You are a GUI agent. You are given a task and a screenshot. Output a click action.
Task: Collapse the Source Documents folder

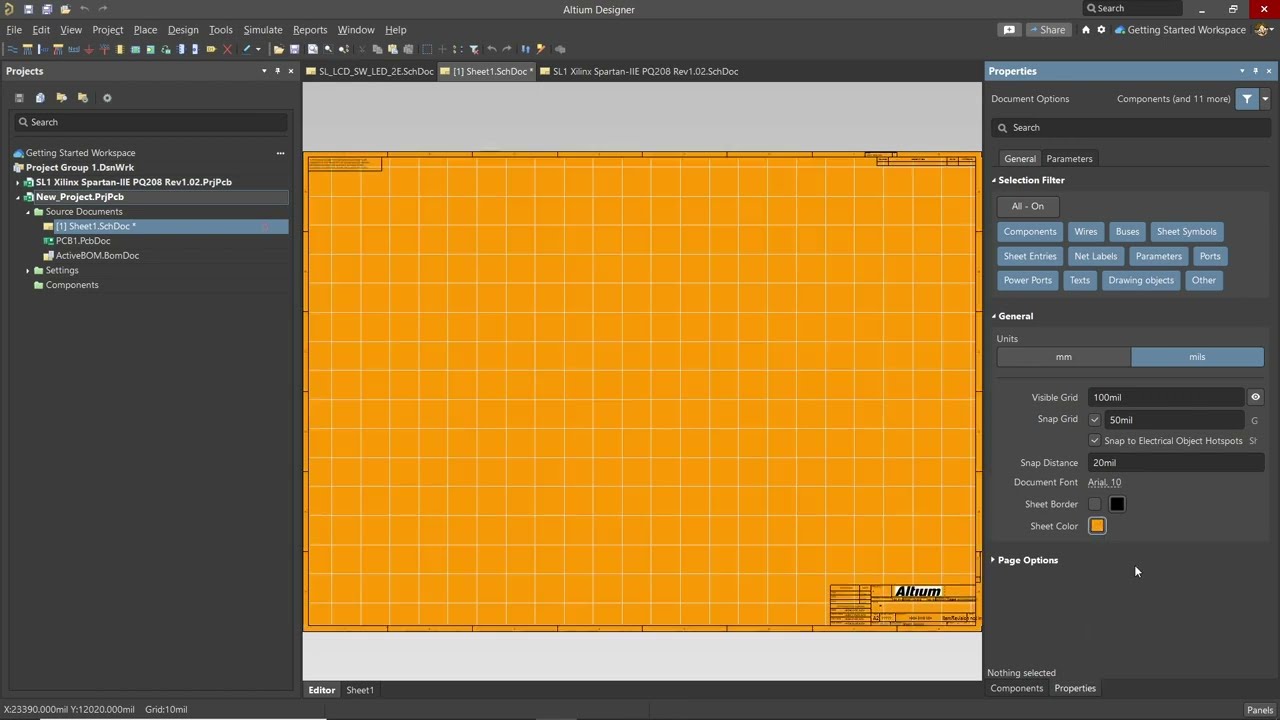pyautogui.click(x=28, y=212)
